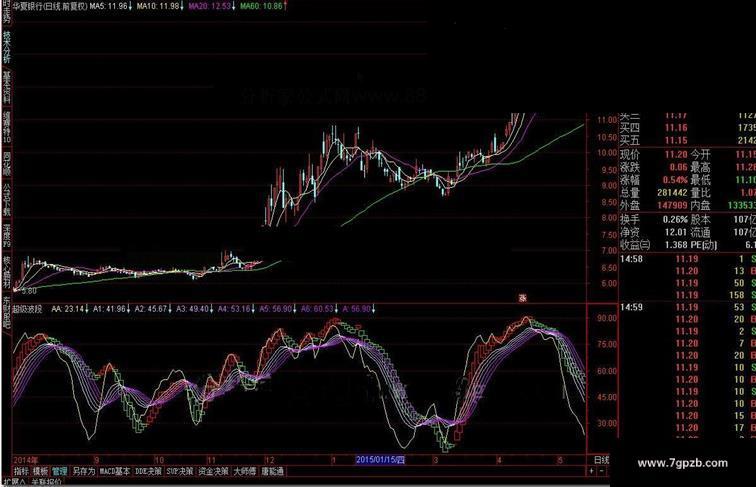This screenshot has width=756, height=487.
Task: Open the 技术分析 sidebar tab
Action: point(6,47)
